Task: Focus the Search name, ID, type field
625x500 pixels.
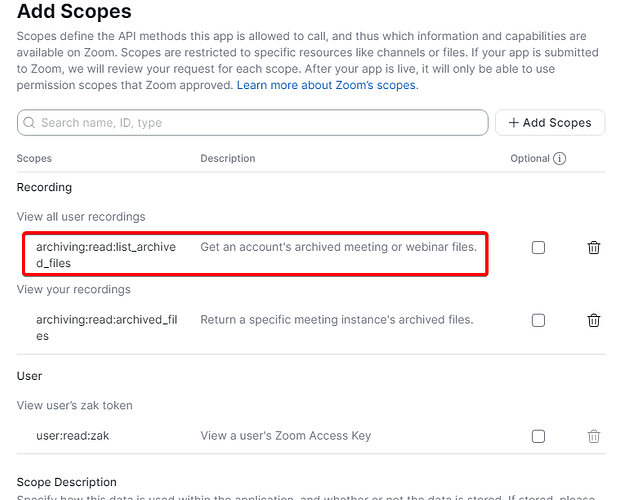Action: click(253, 122)
